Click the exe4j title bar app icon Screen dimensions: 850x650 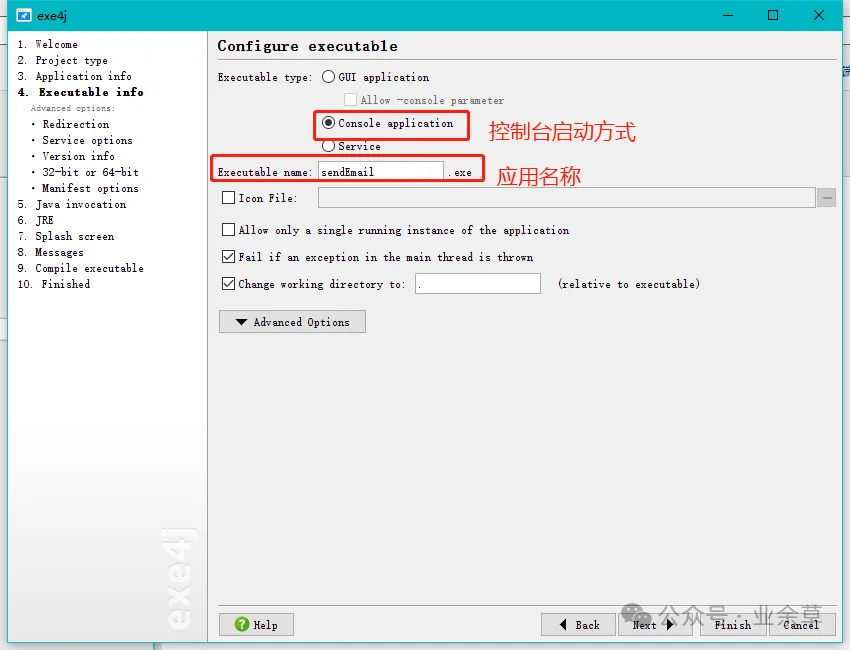tap(24, 15)
